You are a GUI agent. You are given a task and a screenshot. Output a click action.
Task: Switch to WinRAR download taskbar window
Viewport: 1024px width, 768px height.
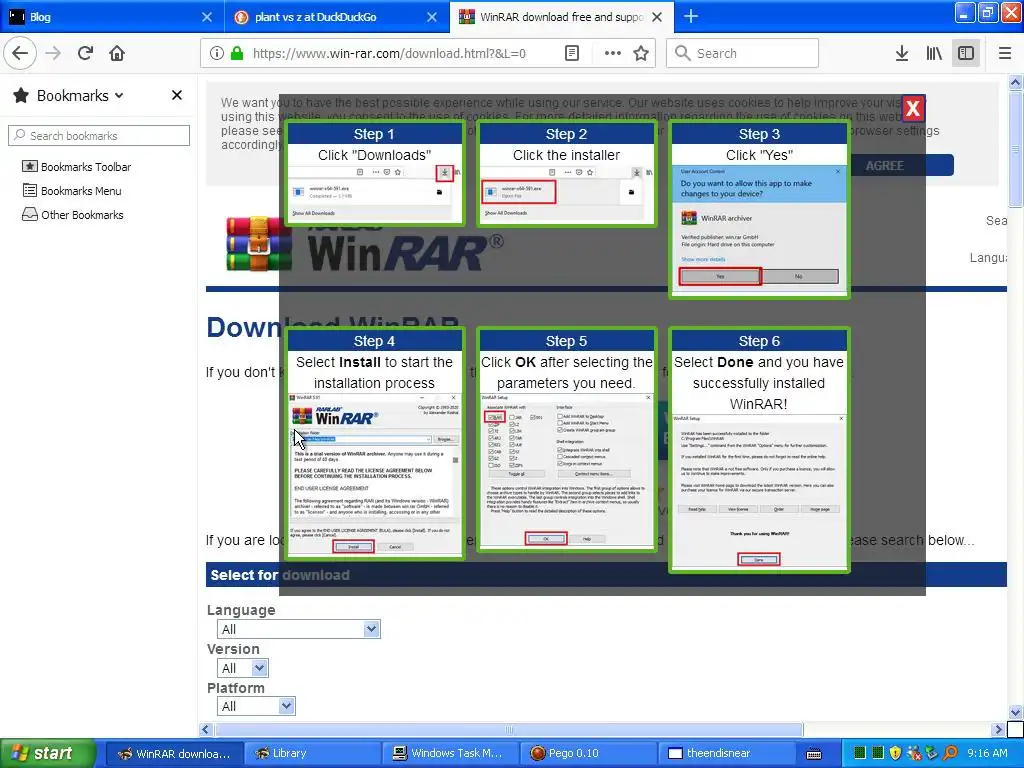tap(174, 753)
